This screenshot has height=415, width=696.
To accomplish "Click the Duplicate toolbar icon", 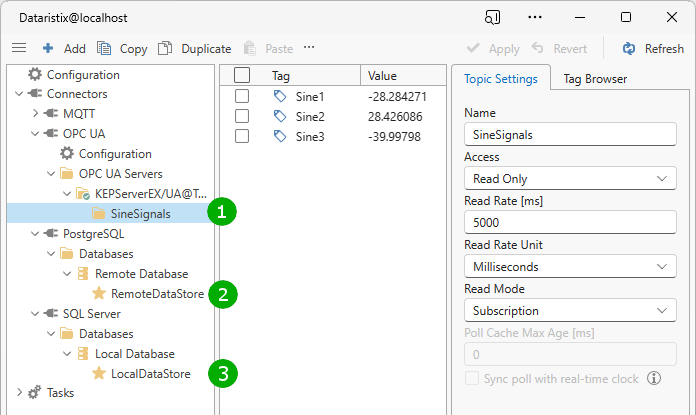I will tap(165, 48).
